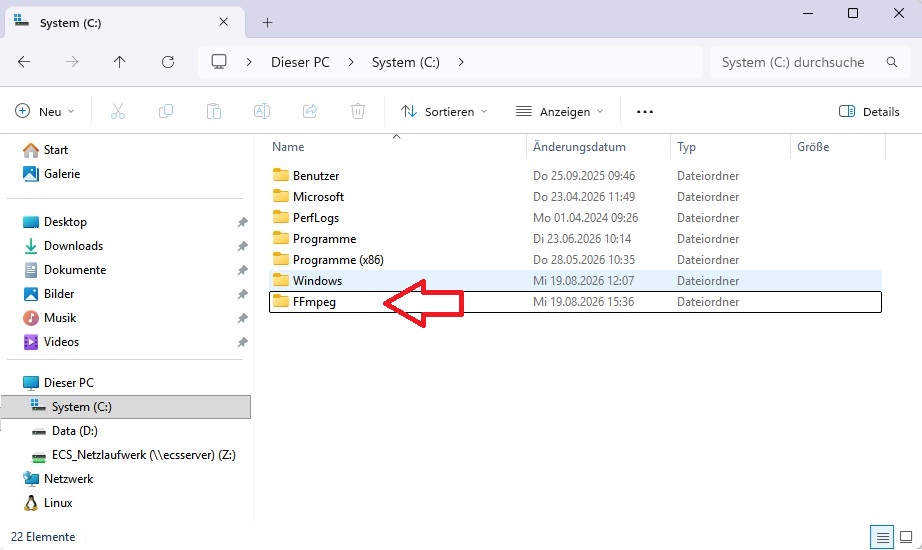Unpin Desktop via its pin icon
Viewport: 922px width, 550px height.
(242, 222)
